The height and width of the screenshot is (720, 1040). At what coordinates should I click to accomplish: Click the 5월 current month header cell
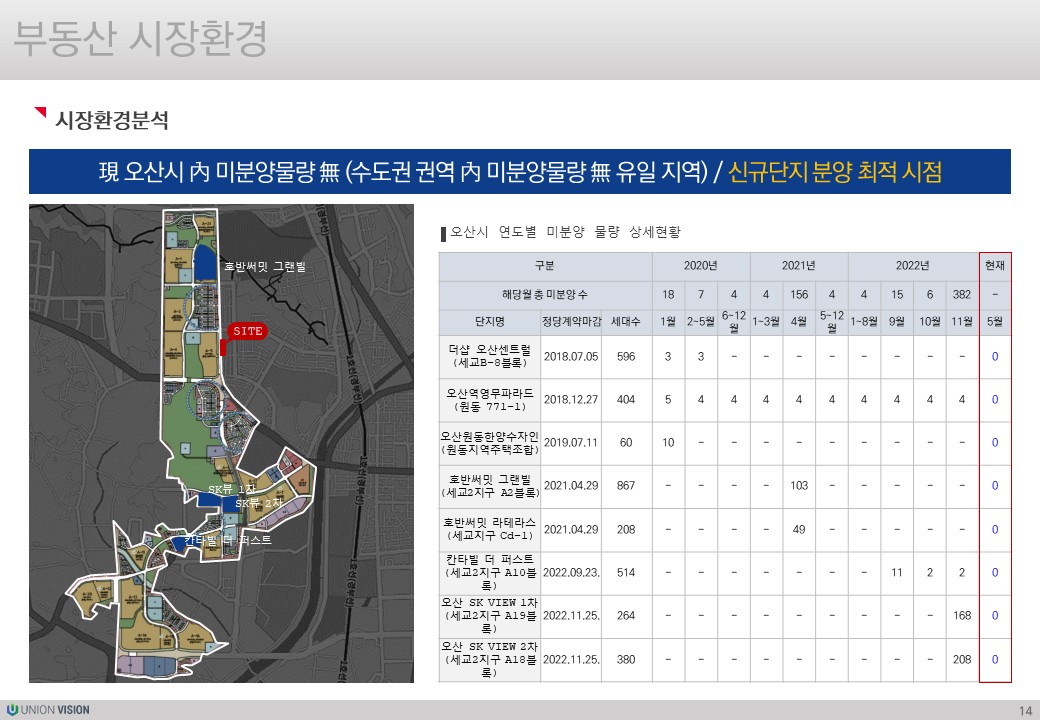995,322
